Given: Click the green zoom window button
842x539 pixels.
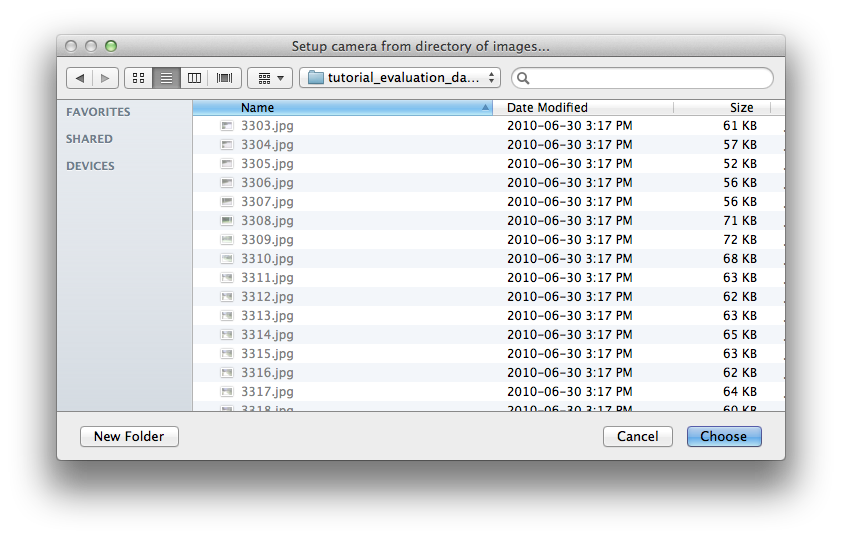Looking at the screenshot, I should coord(111,46).
